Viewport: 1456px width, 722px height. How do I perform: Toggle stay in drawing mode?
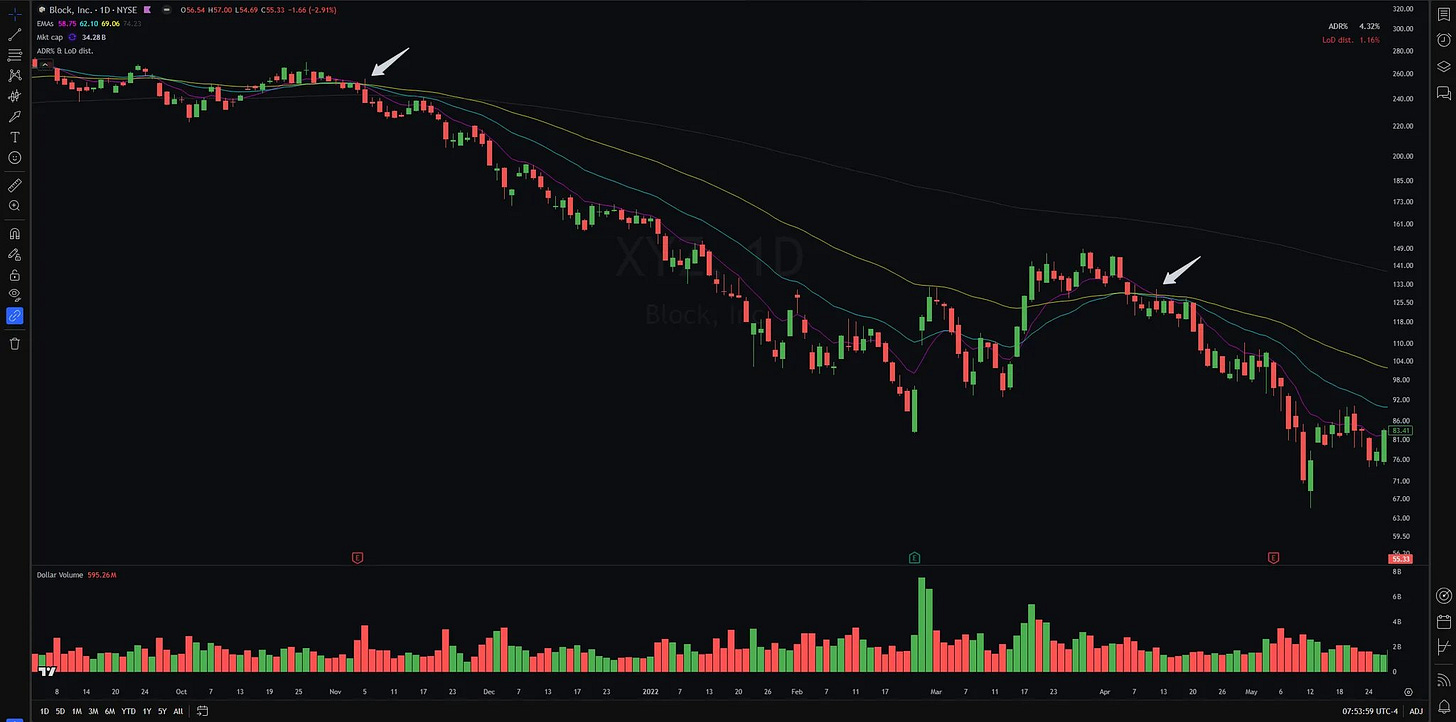click(x=15, y=254)
